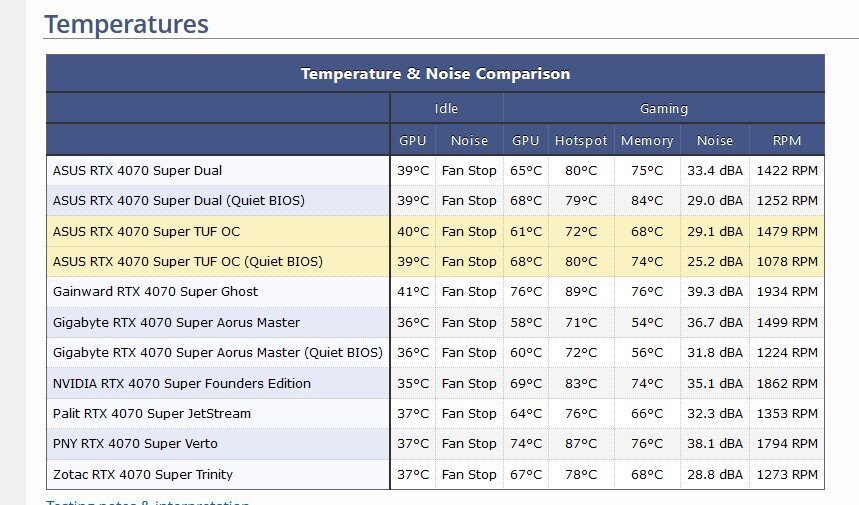Select NVIDIA RTX 4070 Super Founders Edition row
This screenshot has height=505, width=859.
click(x=436, y=383)
